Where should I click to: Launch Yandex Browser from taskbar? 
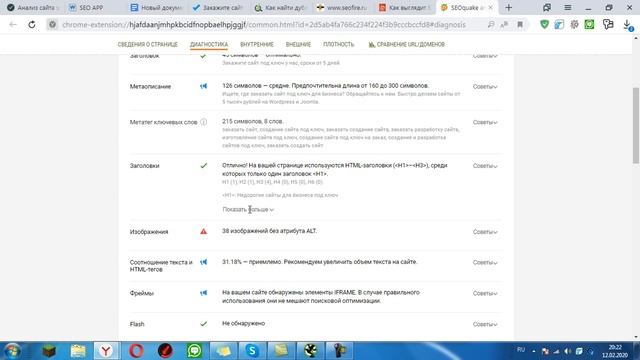[x=106, y=351]
